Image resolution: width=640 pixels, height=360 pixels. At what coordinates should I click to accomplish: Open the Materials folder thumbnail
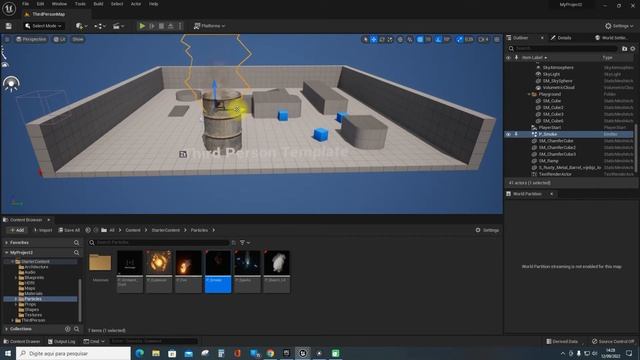[100, 267]
